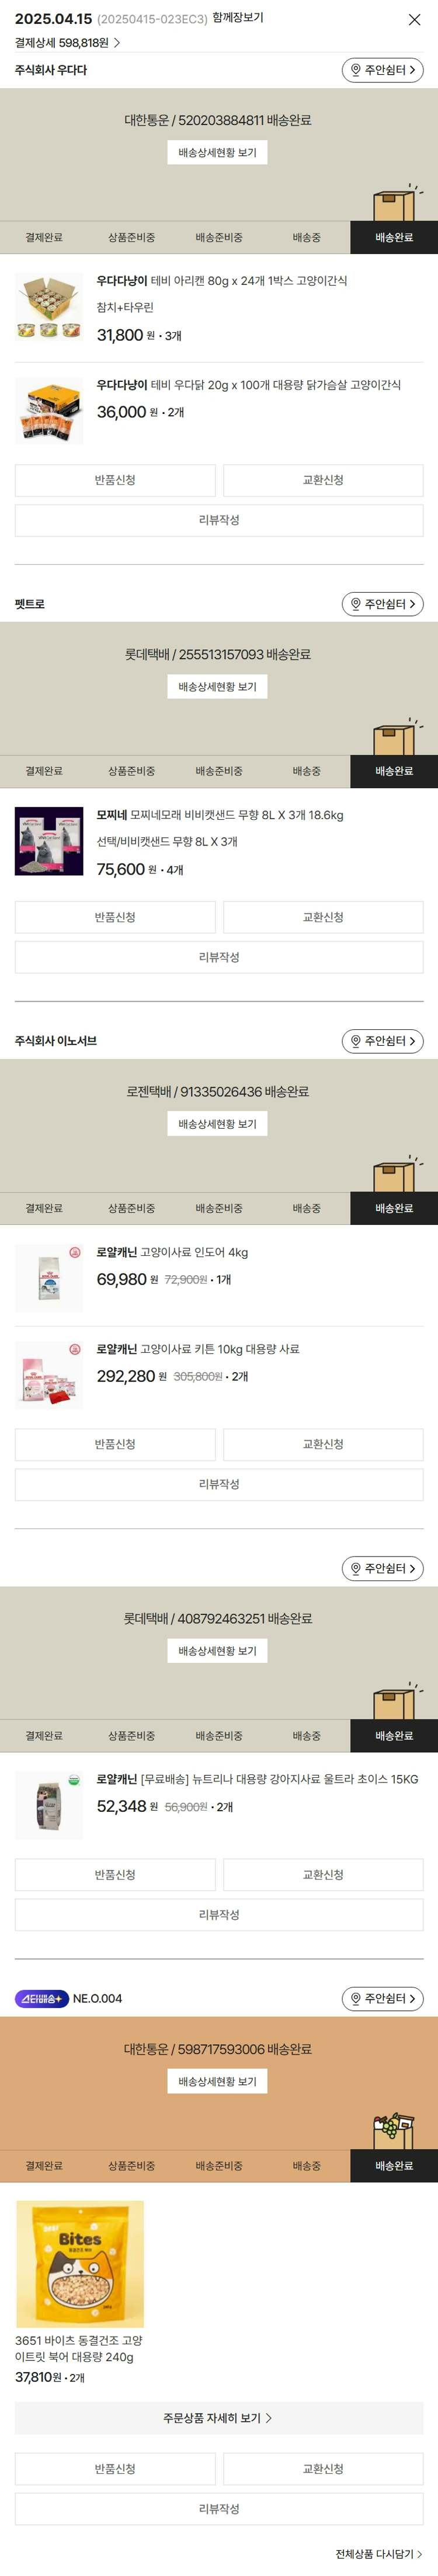438x2576 pixels.
Task: Select 결제완료 step in 펫트로 progress bar
Action: pyautogui.click(x=44, y=771)
